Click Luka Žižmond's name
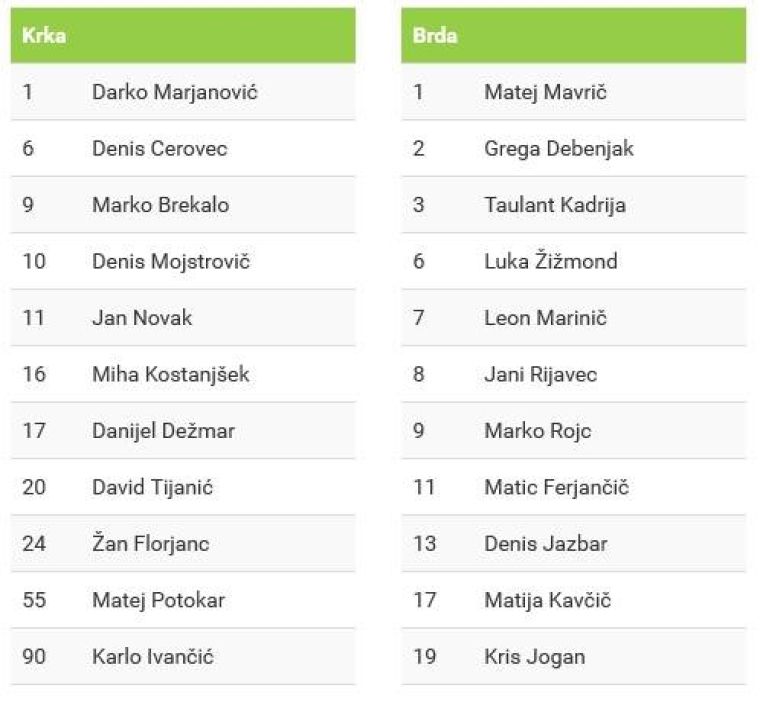The width and height of the screenshot is (760, 705). click(550, 262)
